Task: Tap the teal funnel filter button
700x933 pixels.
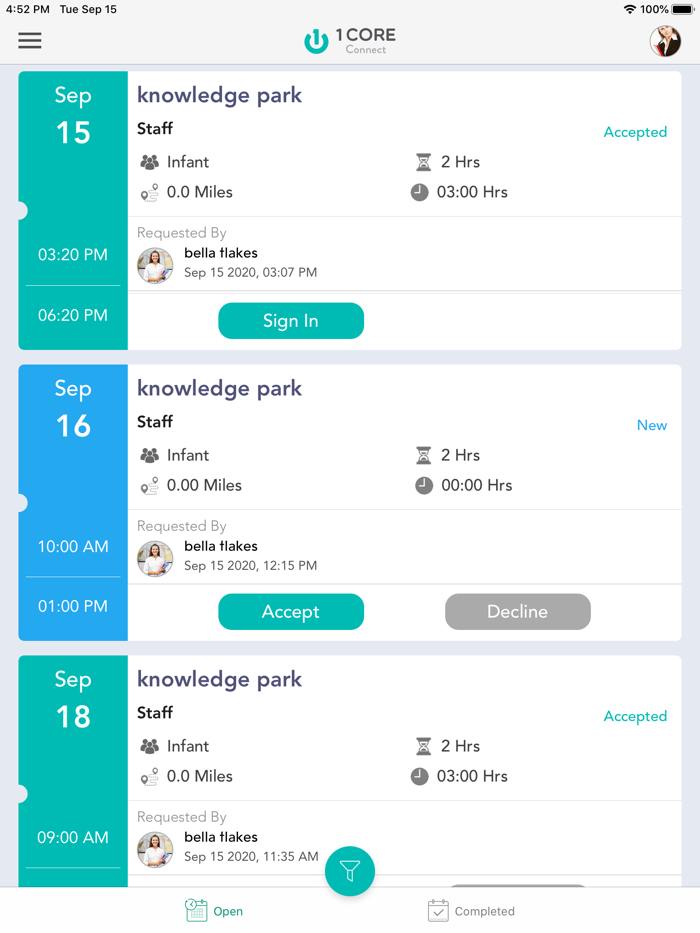Action: (349, 871)
